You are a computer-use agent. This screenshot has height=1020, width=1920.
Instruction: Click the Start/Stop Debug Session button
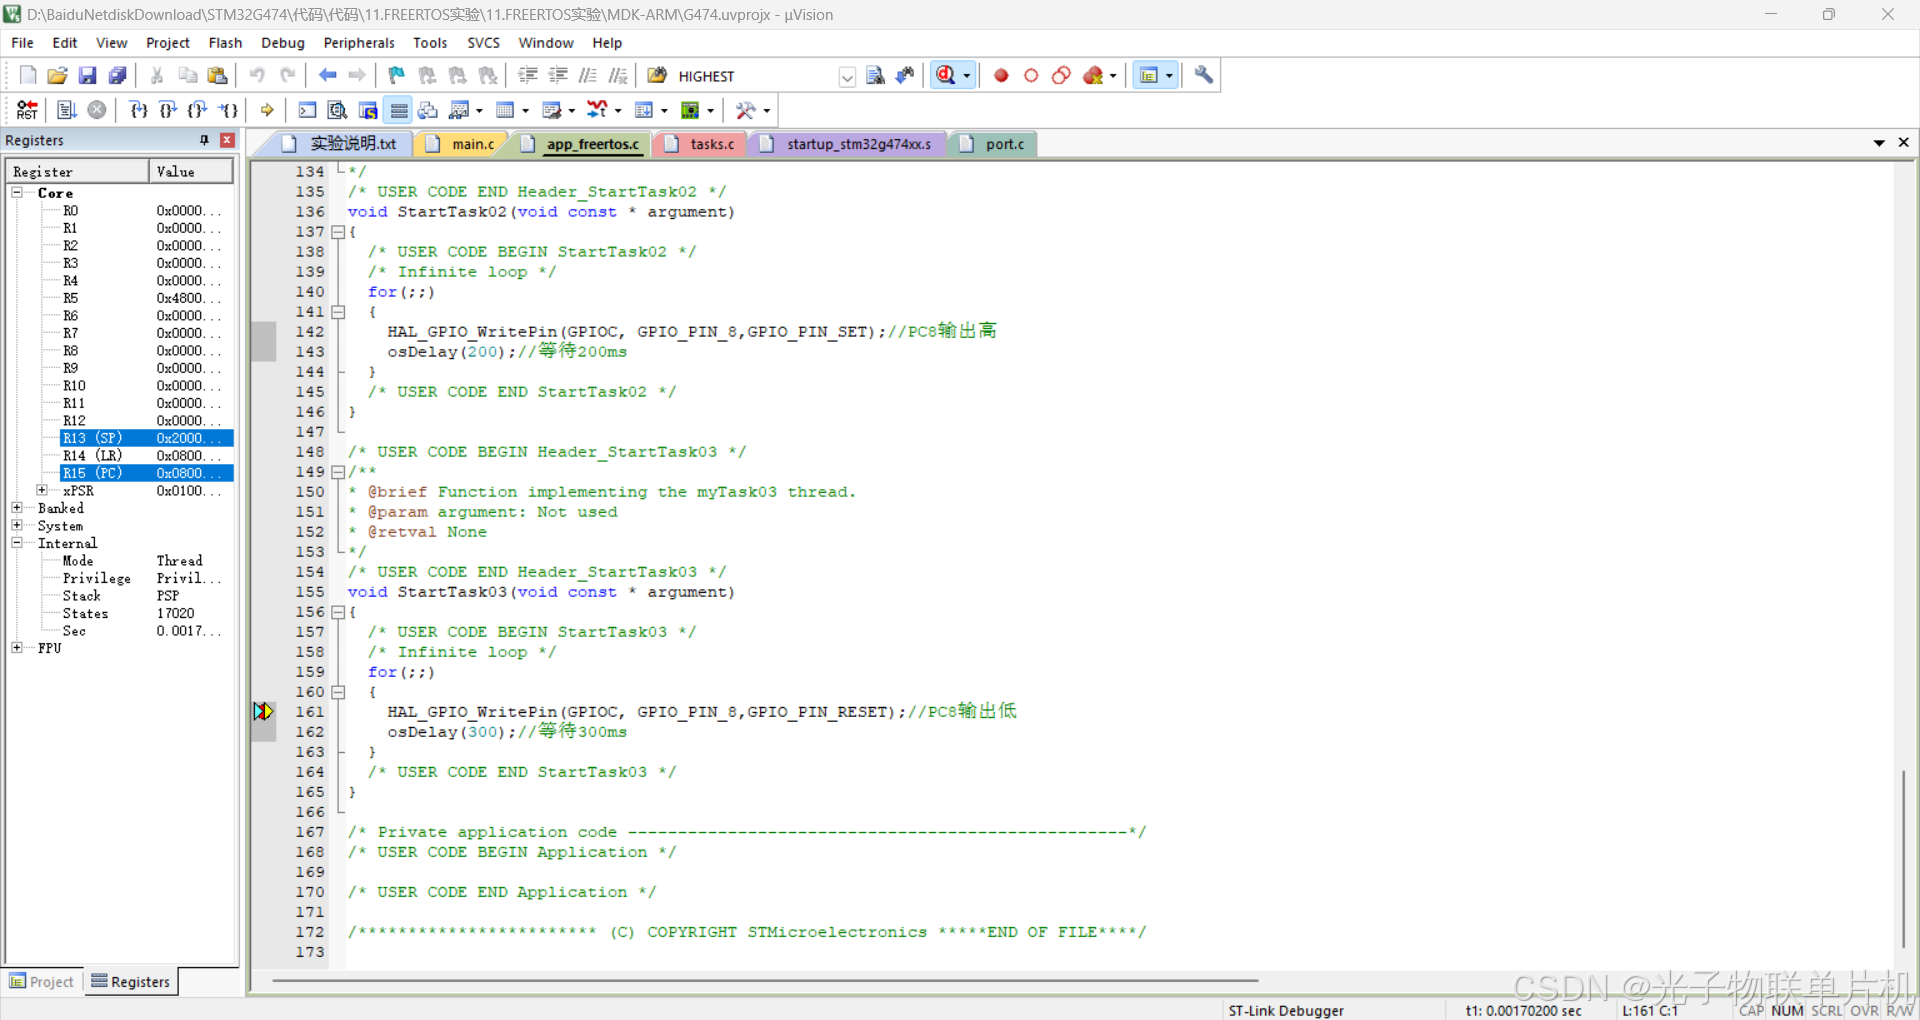[x=947, y=75]
